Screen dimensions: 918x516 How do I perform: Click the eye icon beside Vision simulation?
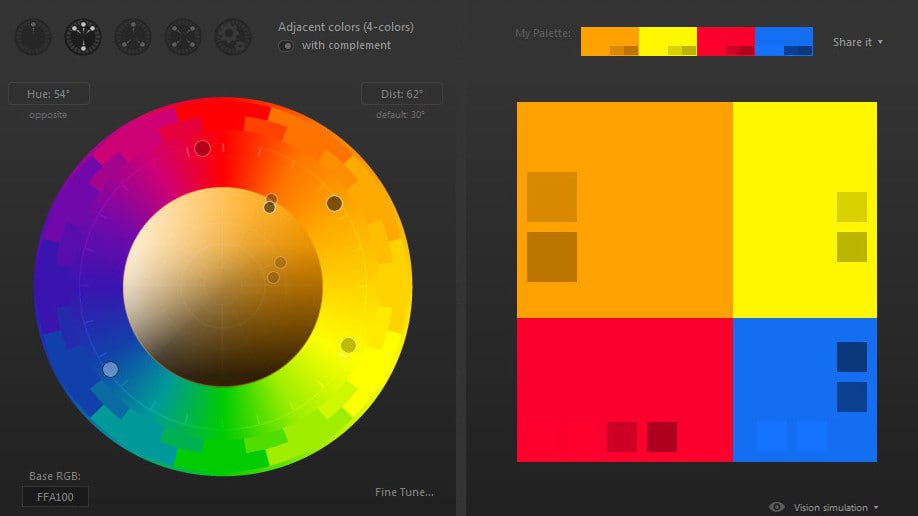pyautogui.click(x=777, y=507)
